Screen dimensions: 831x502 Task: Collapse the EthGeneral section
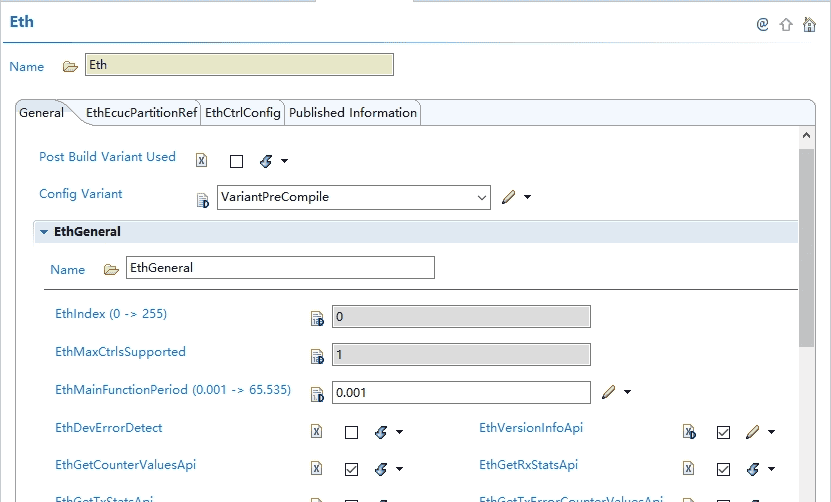(44, 232)
